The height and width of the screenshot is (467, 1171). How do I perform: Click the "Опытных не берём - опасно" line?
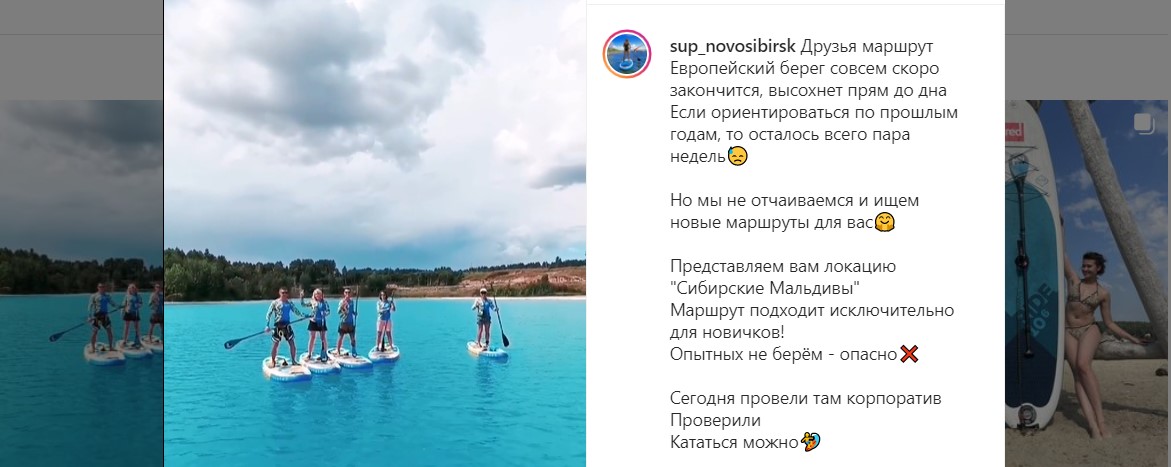pos(783,355)
